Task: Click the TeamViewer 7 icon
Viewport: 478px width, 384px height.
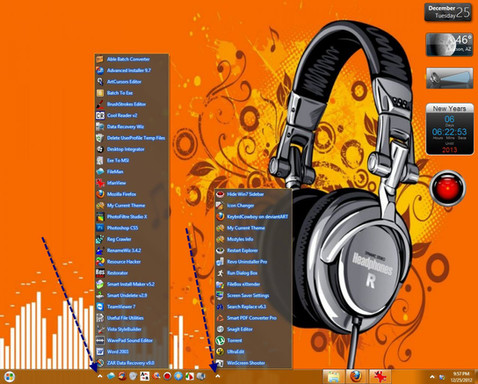Action: (100, 307)
